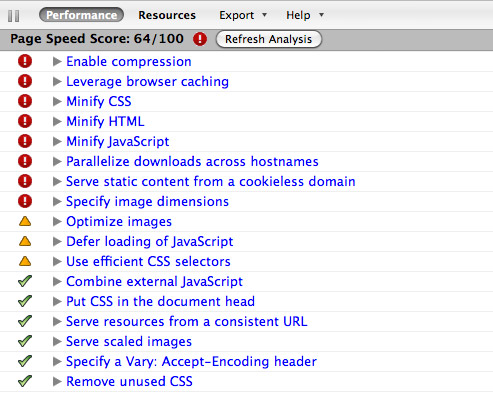Expand Specify image dimensions triangle
Image resolution: width=493 pixels, height=394 pixels.
click(x=57, y=201)
